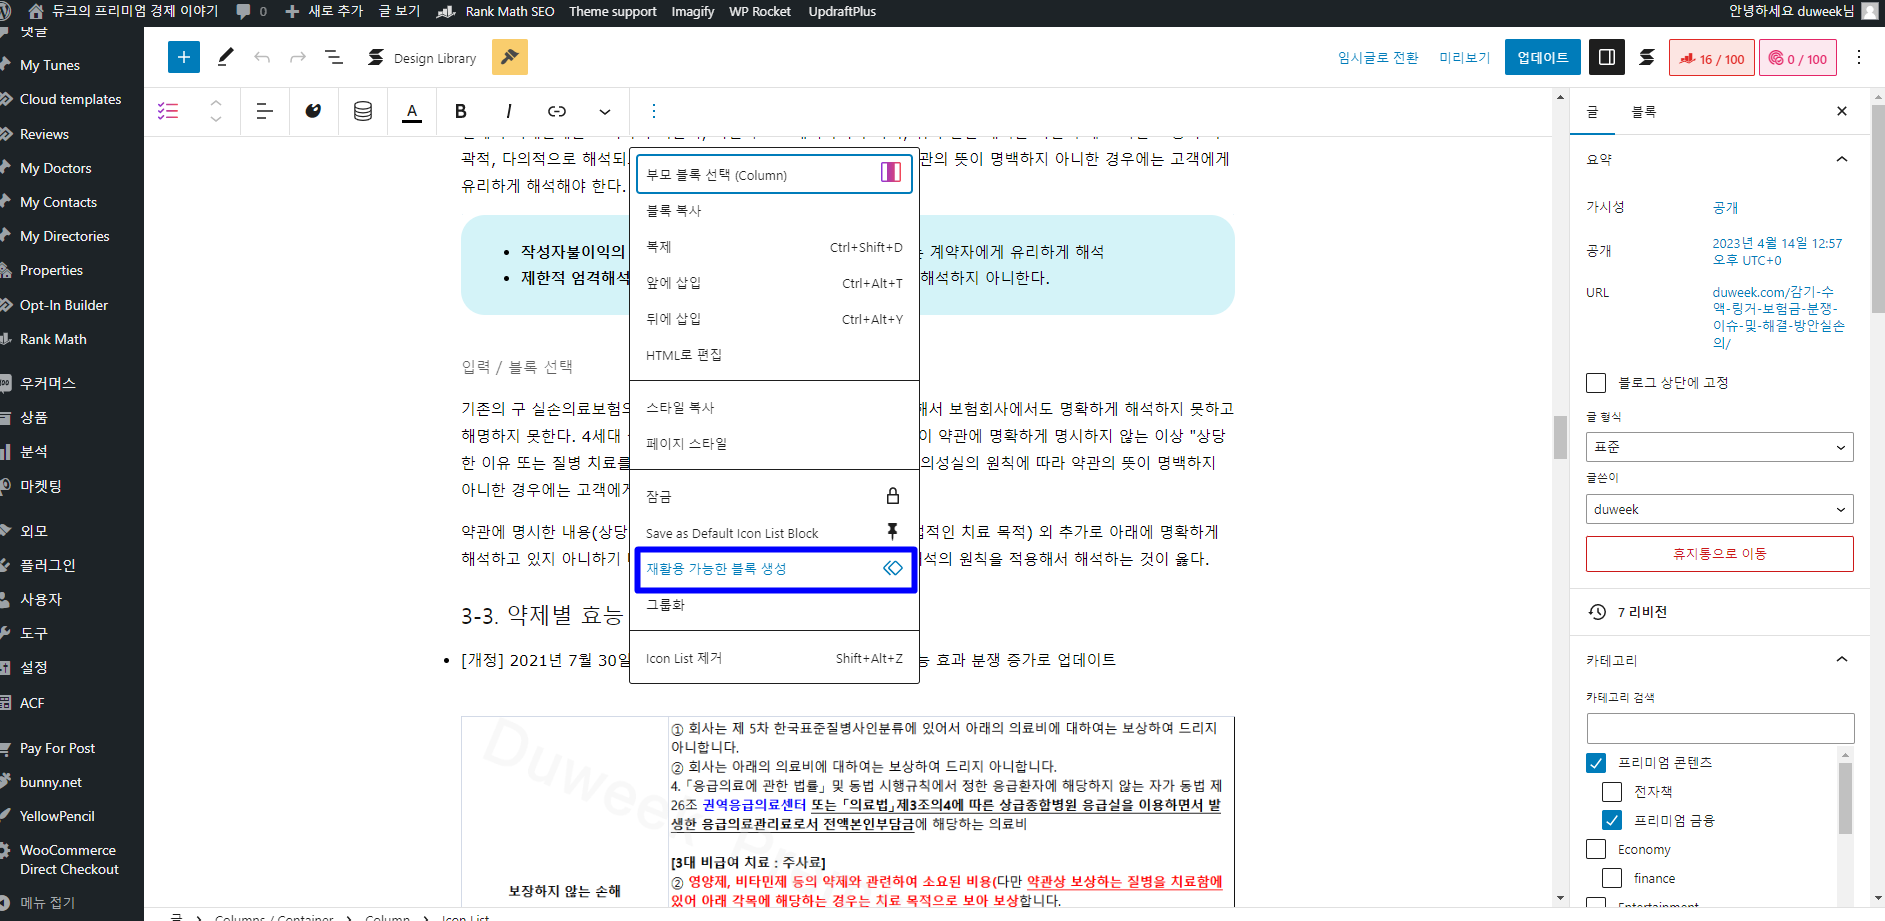Select Save as Default Icon List Block
Image resolution: width=1885 pixels, height=921 pixels.
pyautogui.click(x=775, y=533)
